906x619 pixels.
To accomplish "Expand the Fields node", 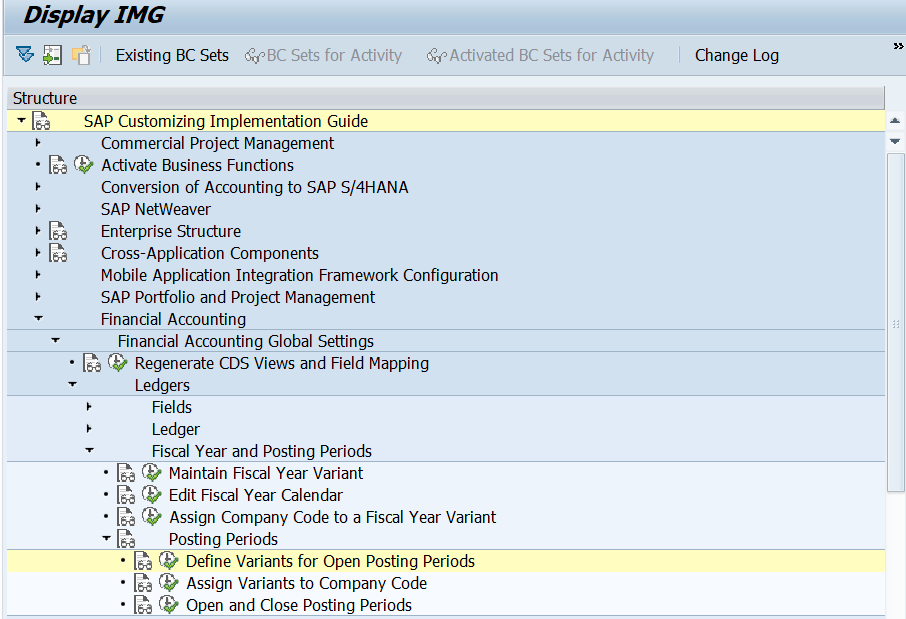I will (x=89, y=406).
